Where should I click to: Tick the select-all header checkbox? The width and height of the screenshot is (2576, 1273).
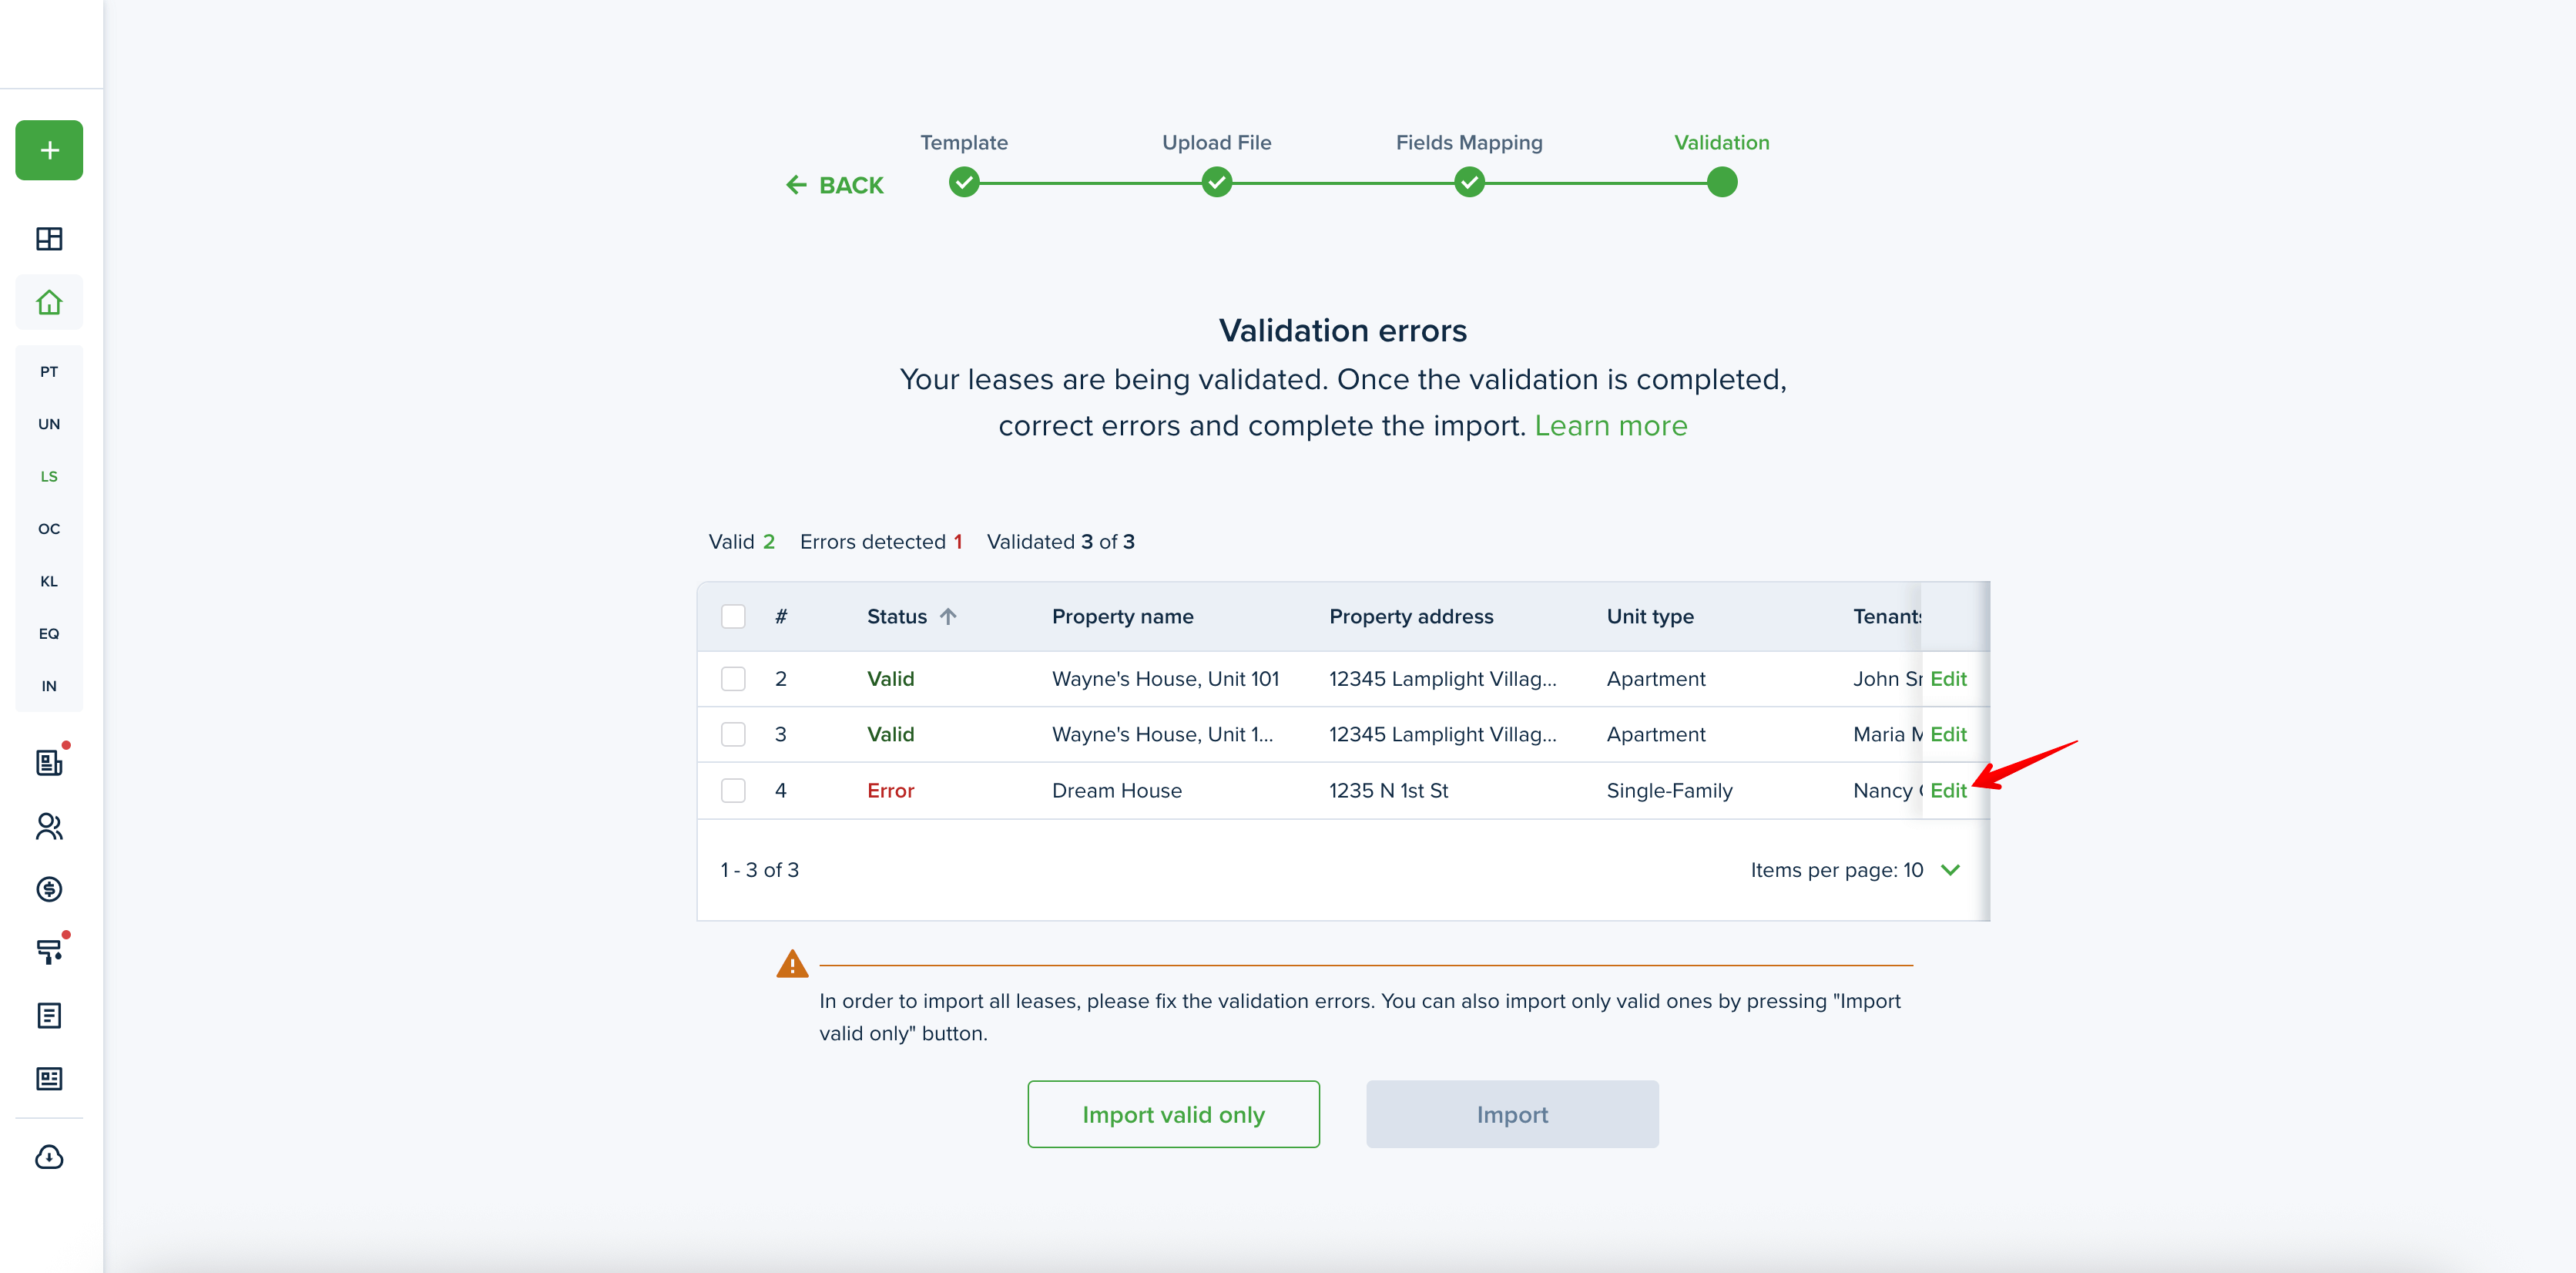tap(733, 616)
